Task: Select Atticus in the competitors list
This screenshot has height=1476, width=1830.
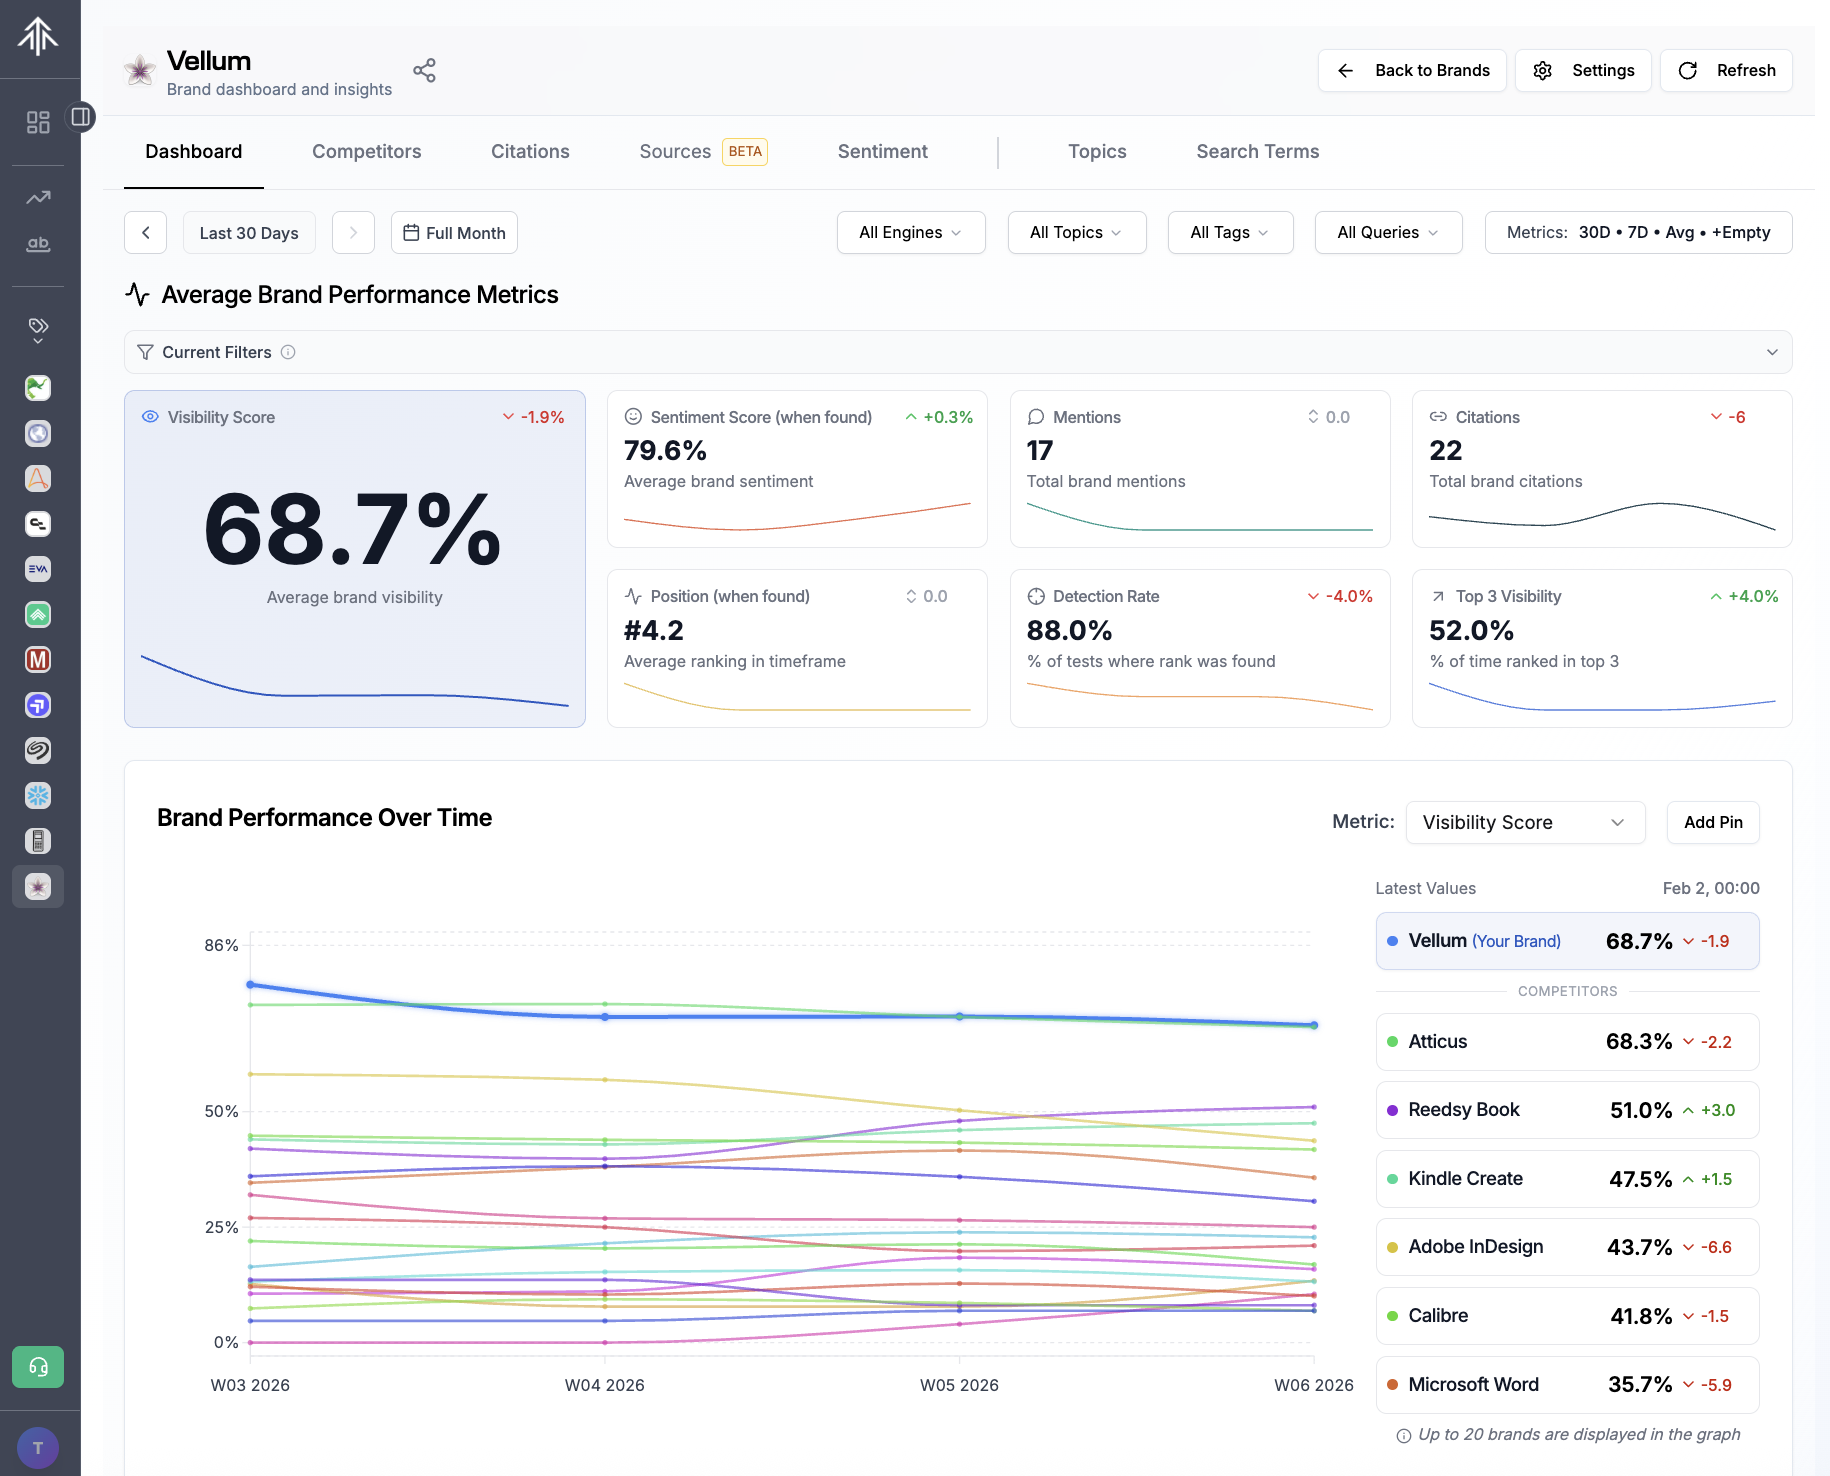Action: coord(1566,1041)
